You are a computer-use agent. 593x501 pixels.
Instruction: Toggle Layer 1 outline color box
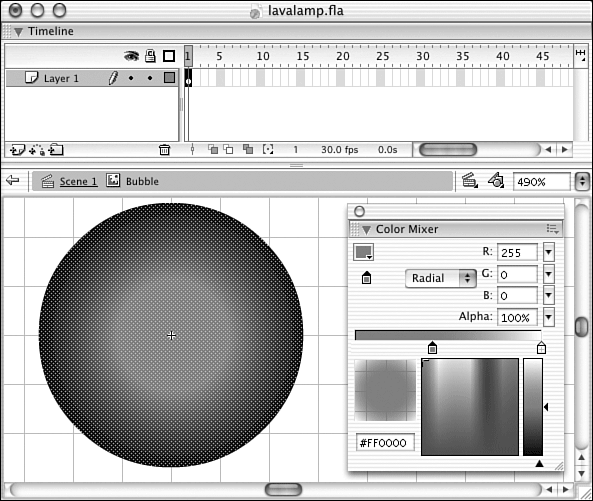point(169,78)
